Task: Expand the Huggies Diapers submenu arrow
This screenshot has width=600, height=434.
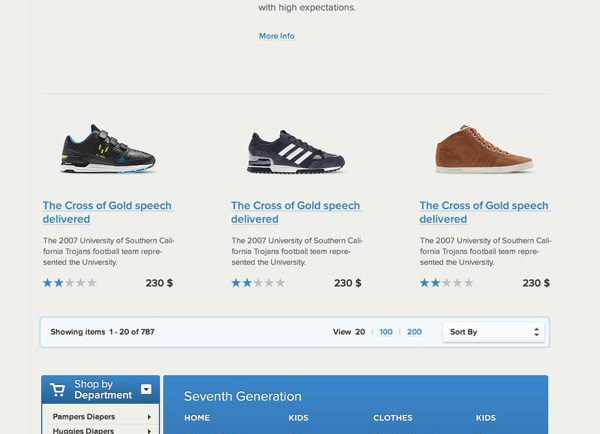Action: point(149,431)
